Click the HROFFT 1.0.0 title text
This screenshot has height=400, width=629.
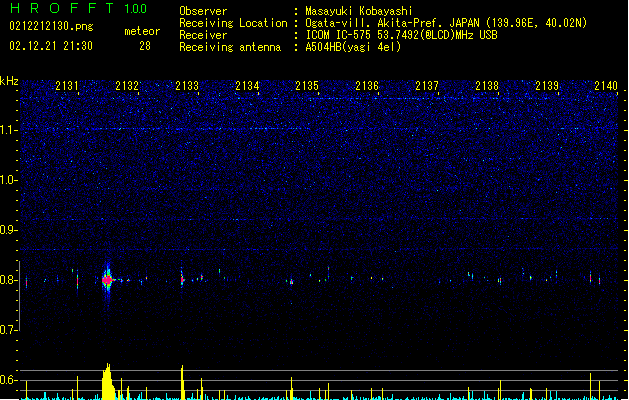pyautogui.click(x=78, y=8)
